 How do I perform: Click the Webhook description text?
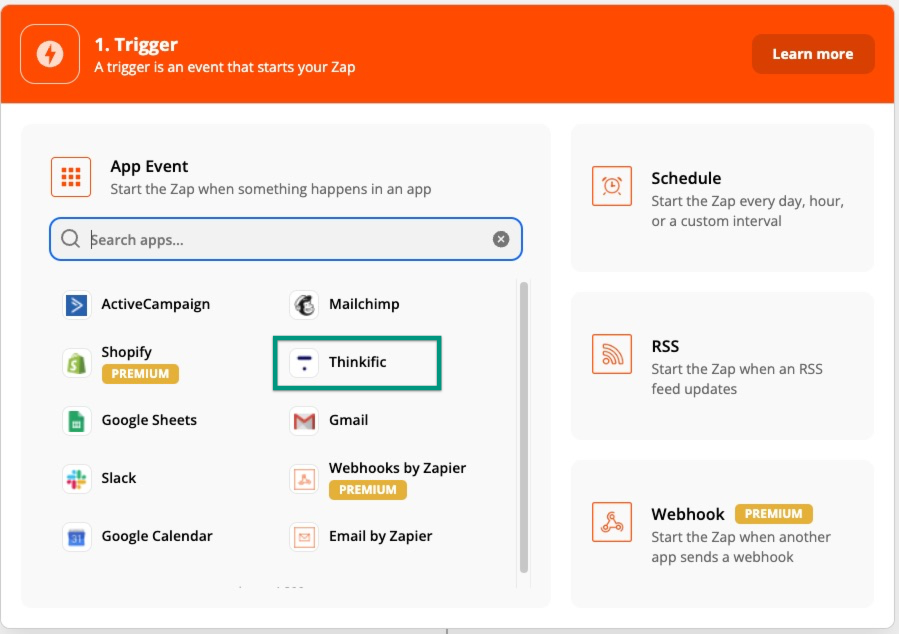[x=741, y=547]
